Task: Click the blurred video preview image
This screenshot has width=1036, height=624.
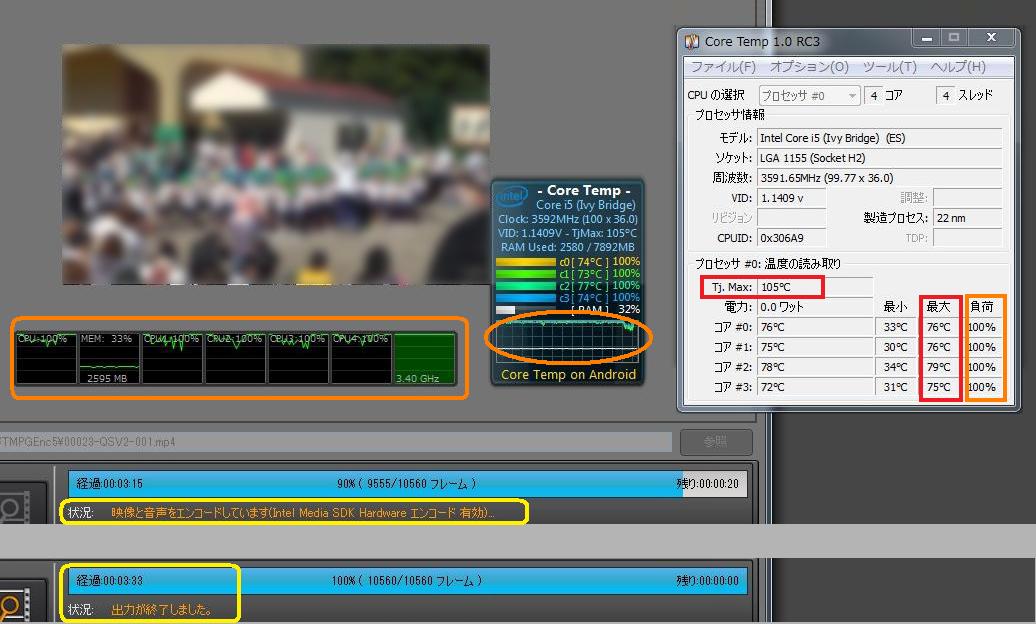Action: coord(276,165)
